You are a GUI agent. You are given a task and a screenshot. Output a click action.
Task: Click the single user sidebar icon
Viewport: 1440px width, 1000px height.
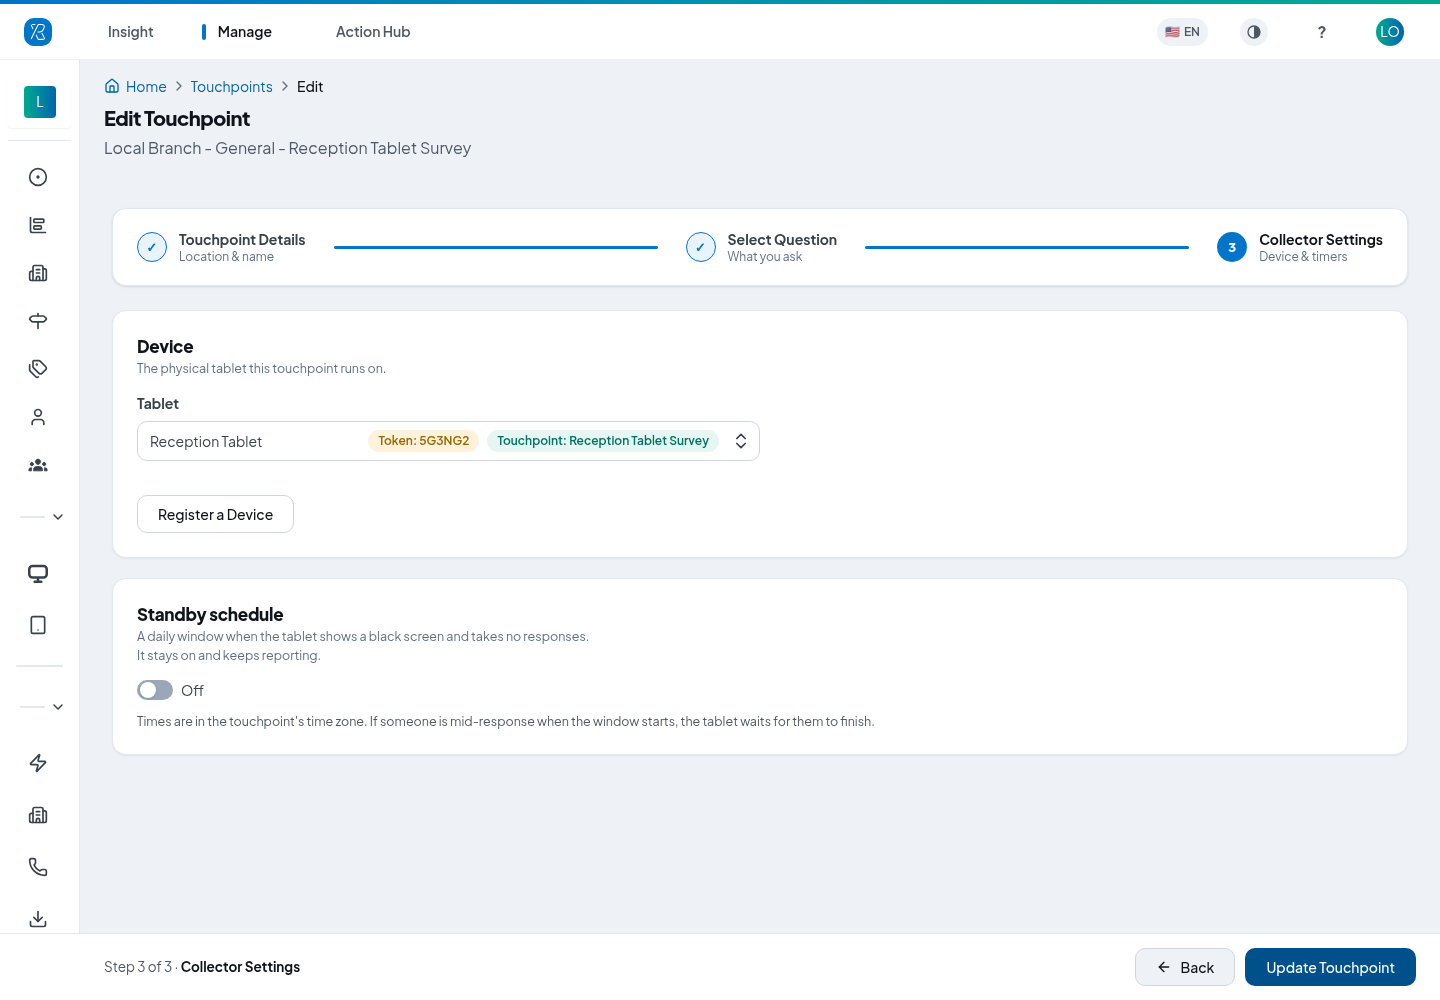[38, 417]
